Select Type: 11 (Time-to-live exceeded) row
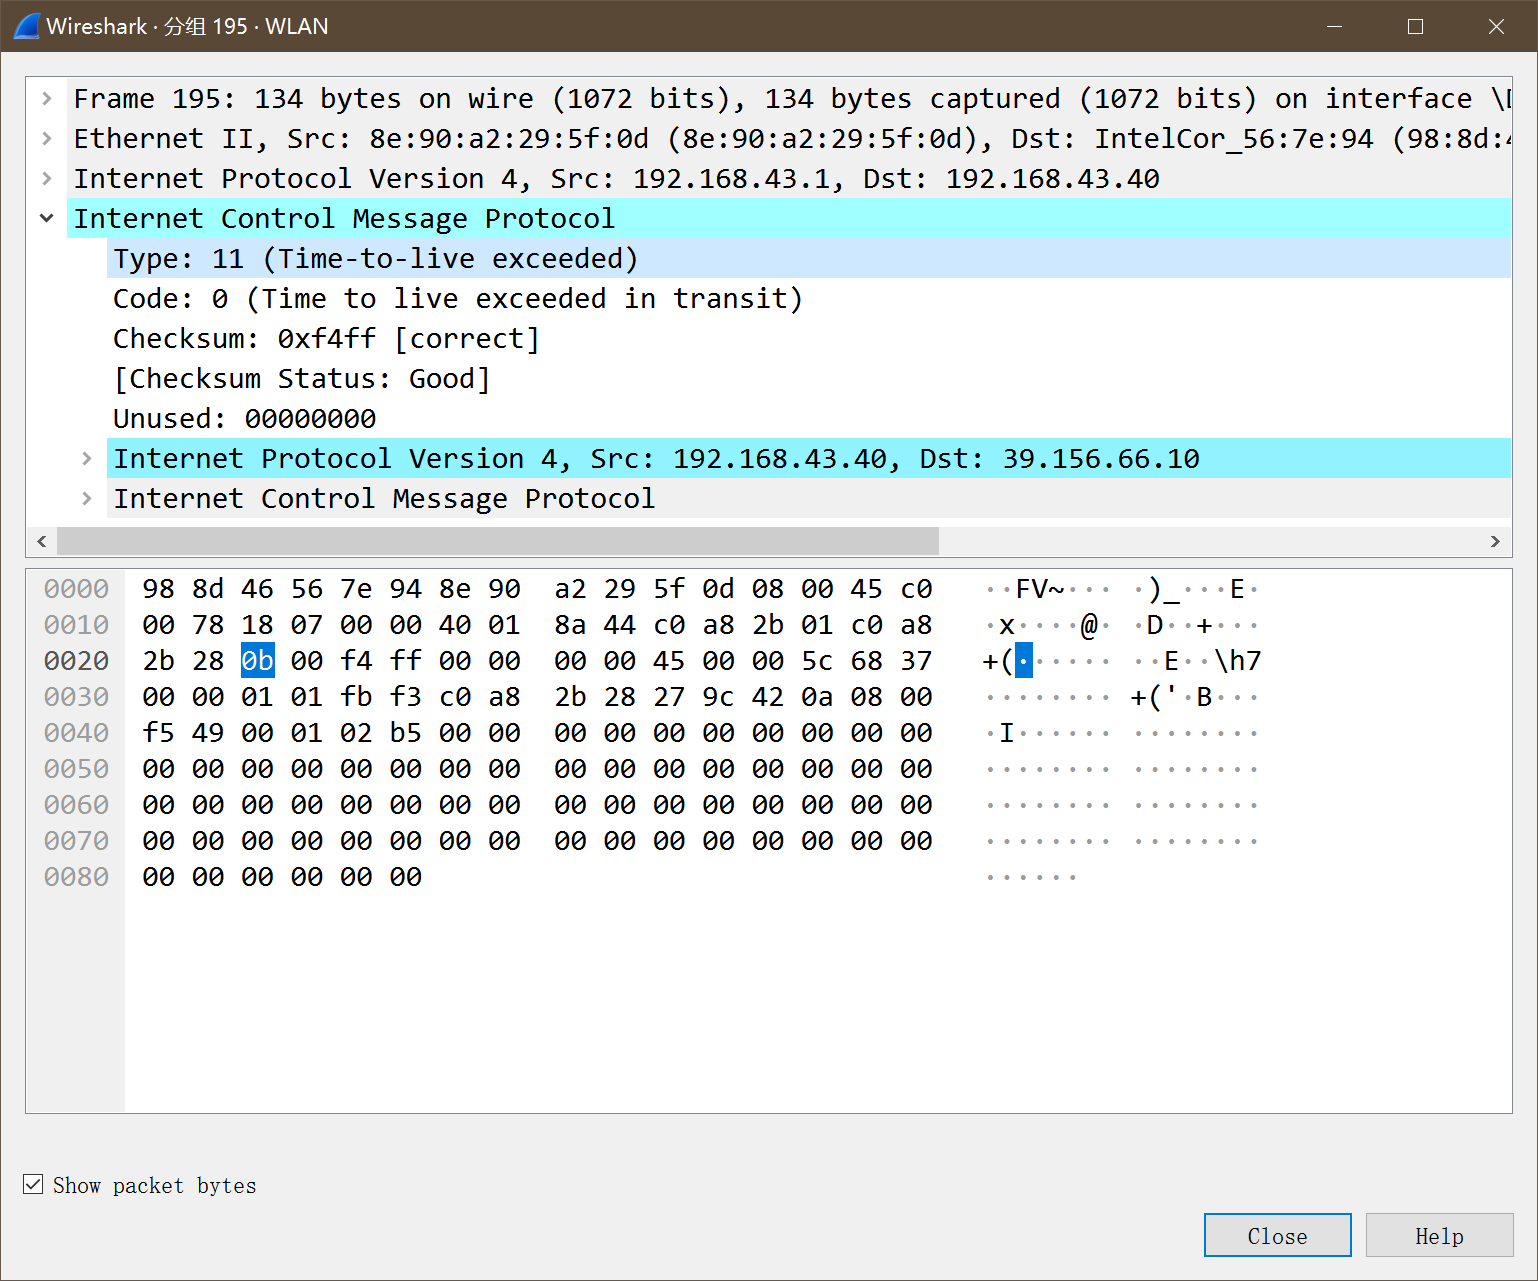This screenshot has width=1538, height=1281. click(809, 258)
